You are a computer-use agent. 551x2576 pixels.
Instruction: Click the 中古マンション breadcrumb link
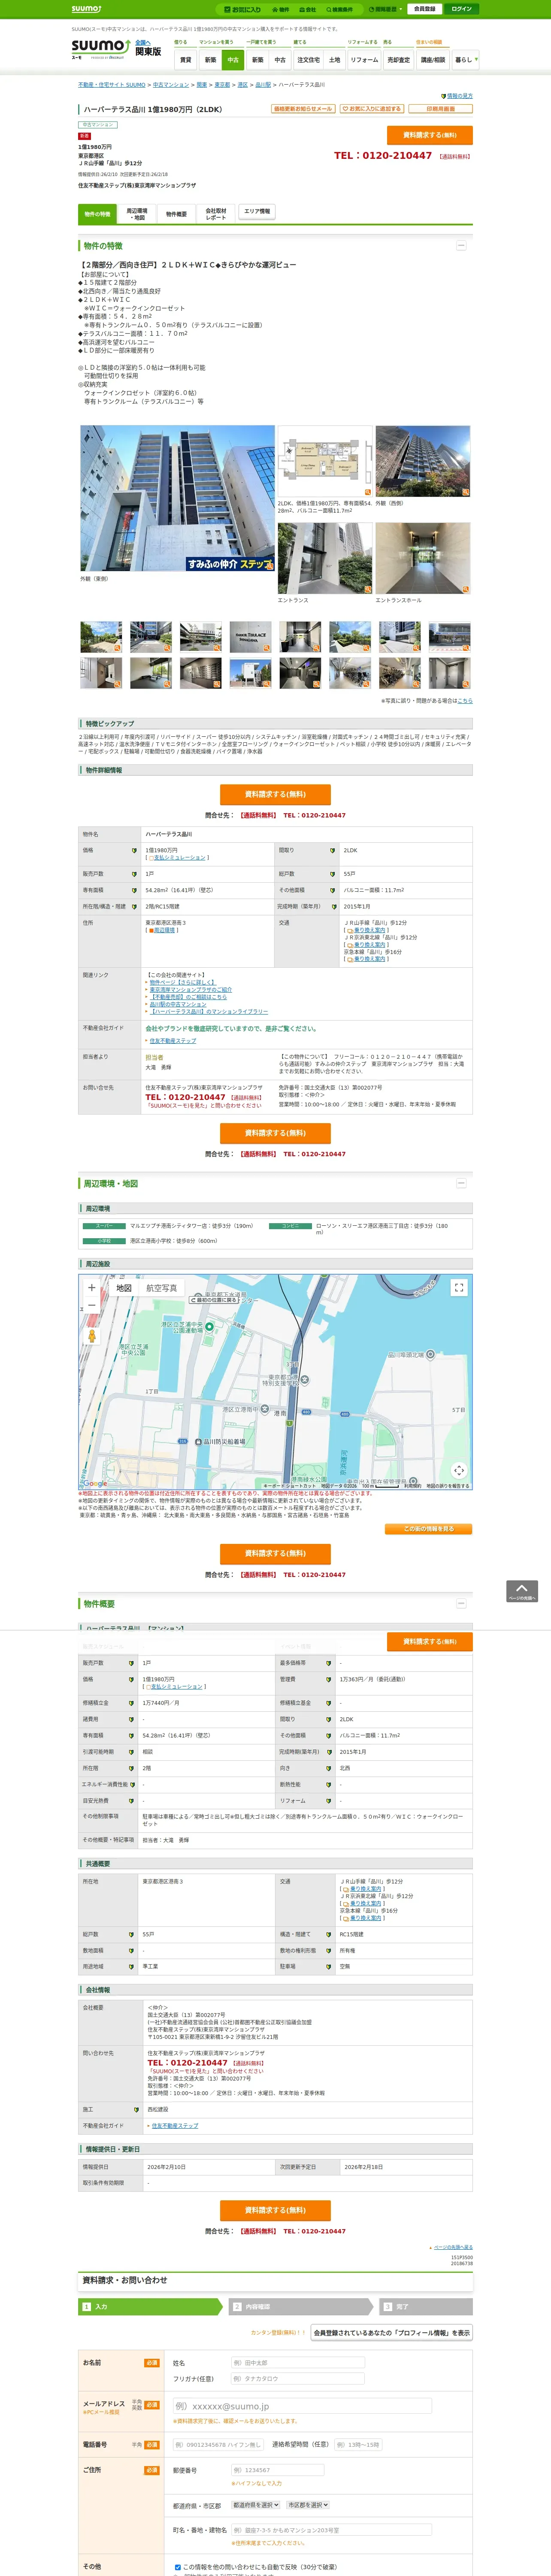[x=171, y=85]
